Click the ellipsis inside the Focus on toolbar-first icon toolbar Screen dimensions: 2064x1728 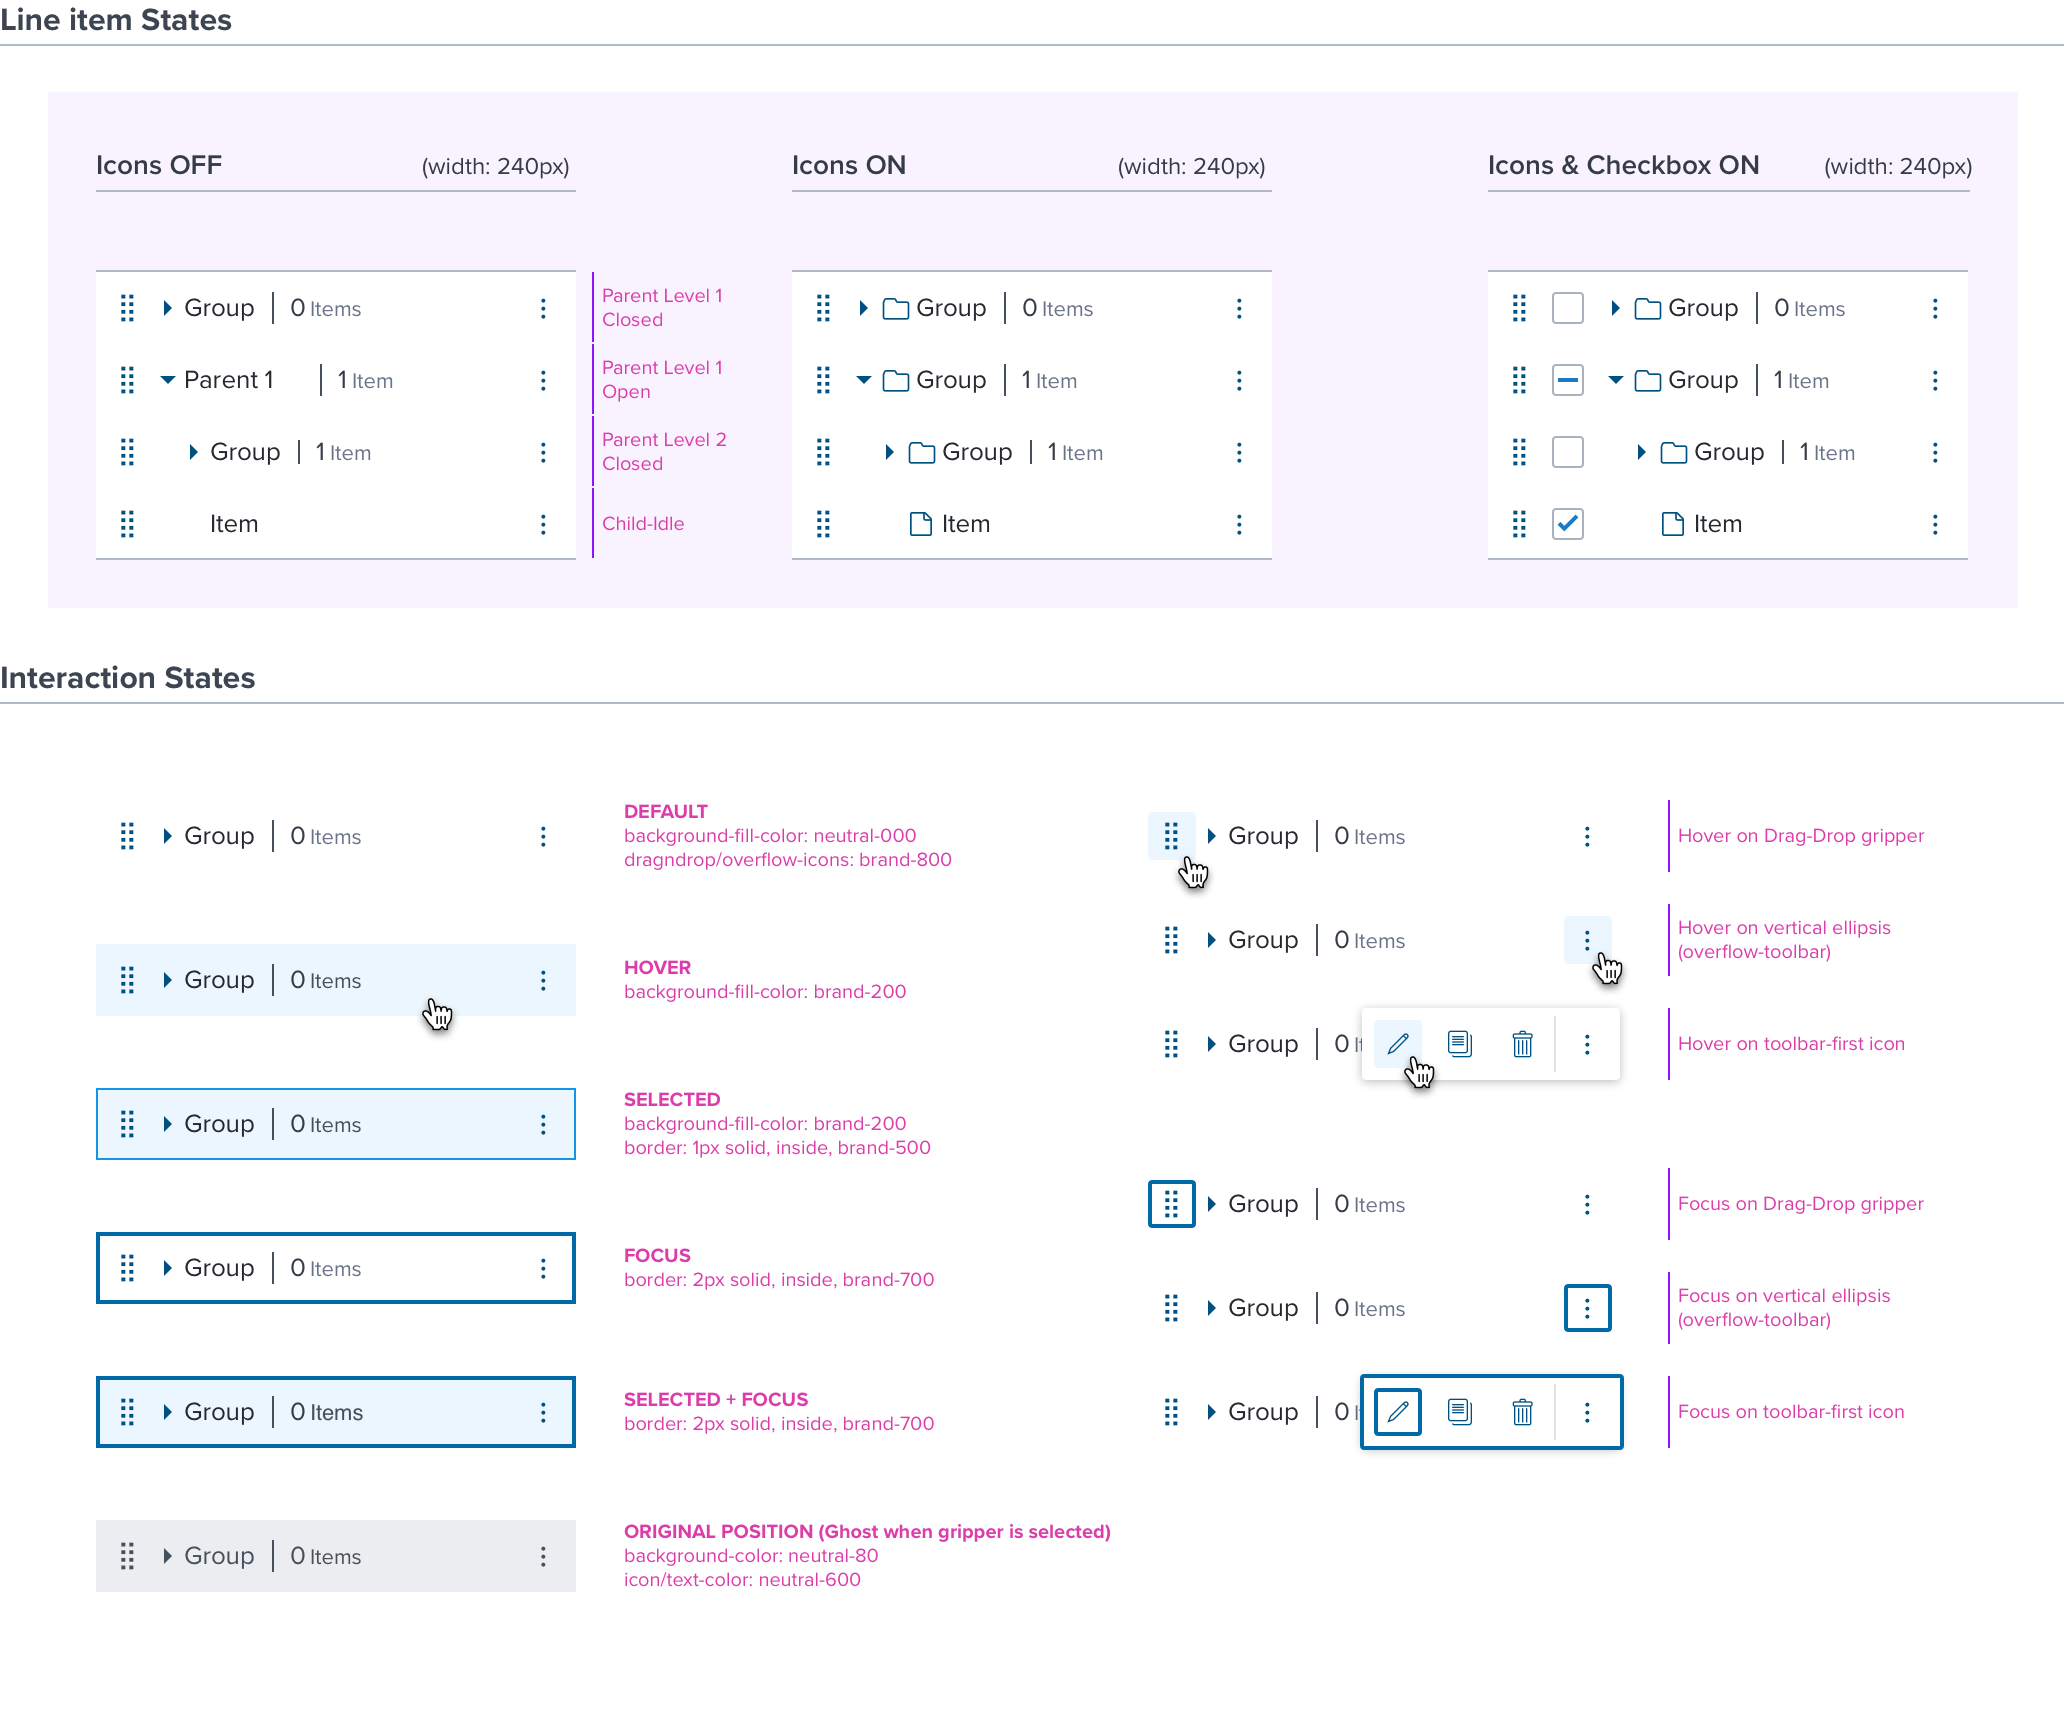pyautogui.click(x=1587, y=1412)
